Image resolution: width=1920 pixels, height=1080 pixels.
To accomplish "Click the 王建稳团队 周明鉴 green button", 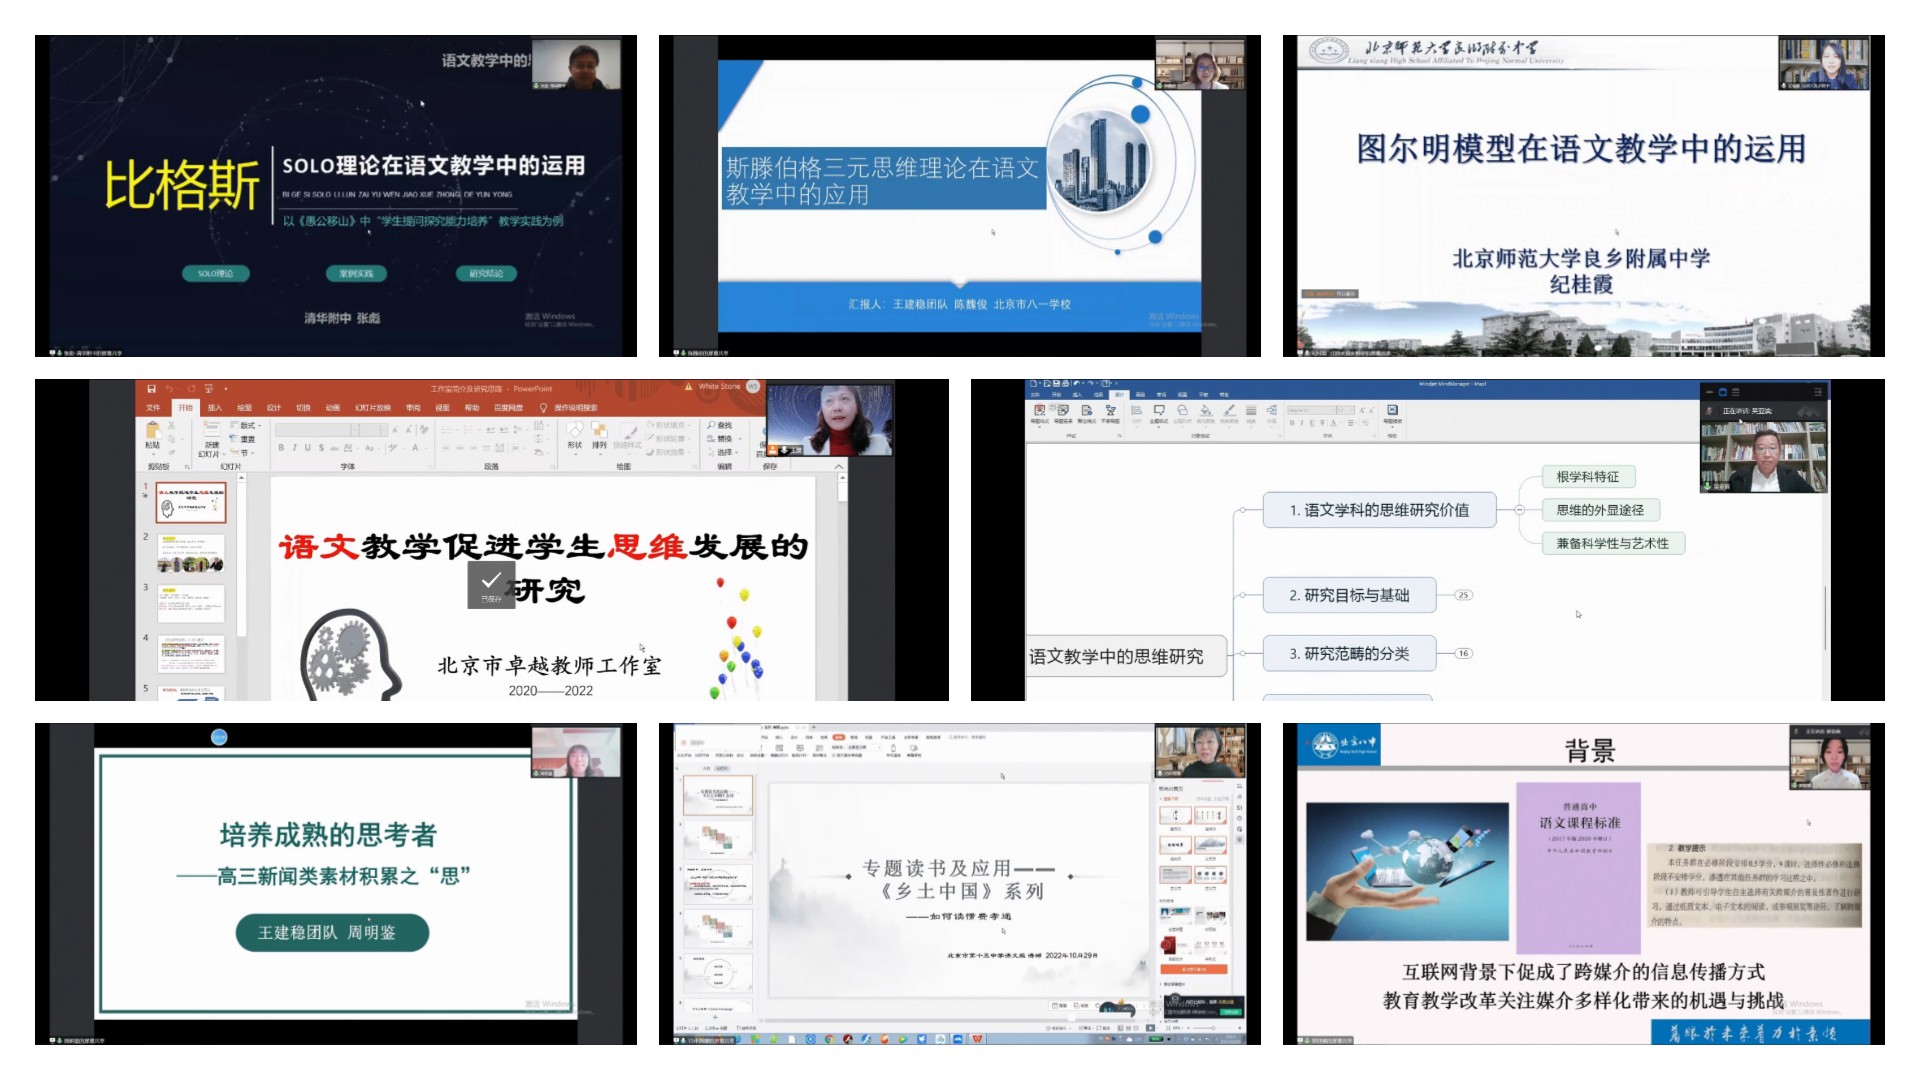I will 332,932.
